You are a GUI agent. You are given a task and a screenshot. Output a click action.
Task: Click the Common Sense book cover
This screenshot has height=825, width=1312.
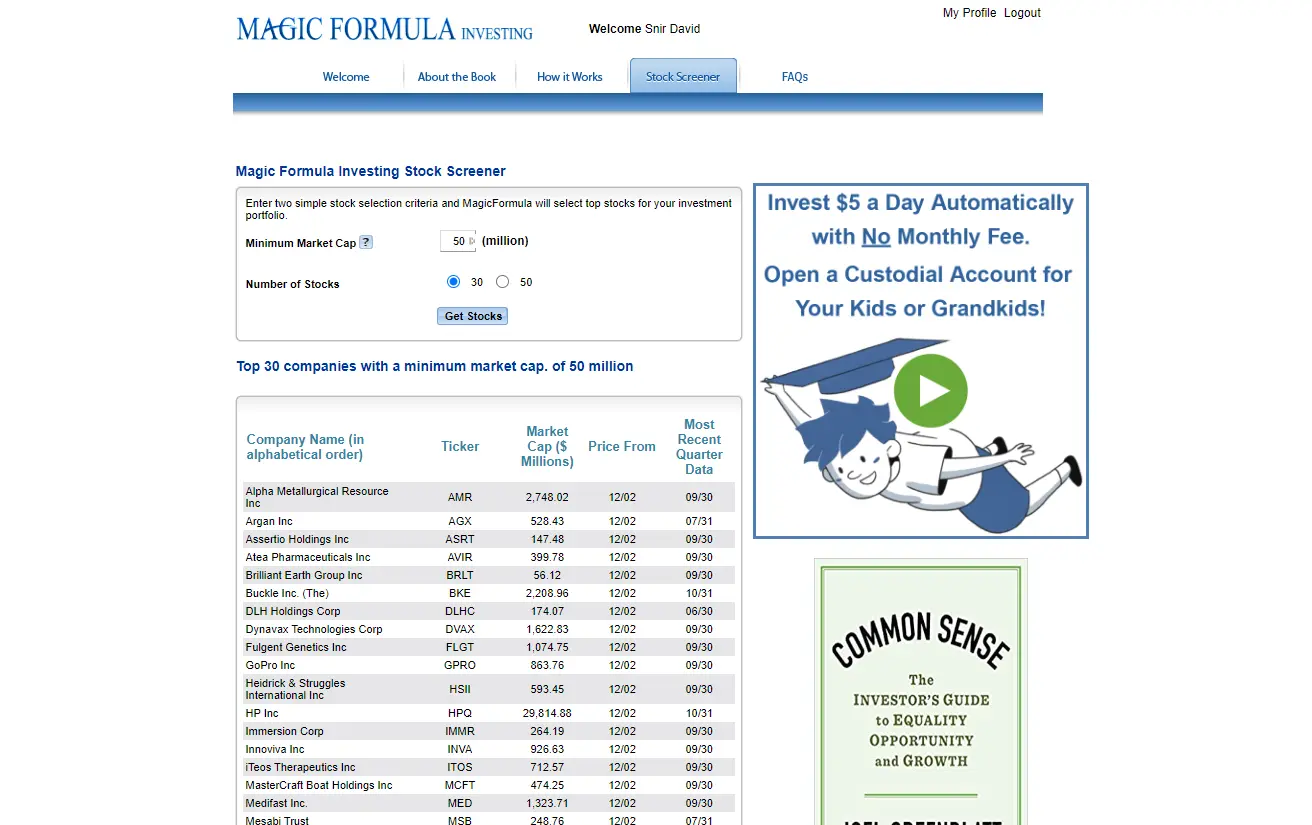tap(920, 690)
